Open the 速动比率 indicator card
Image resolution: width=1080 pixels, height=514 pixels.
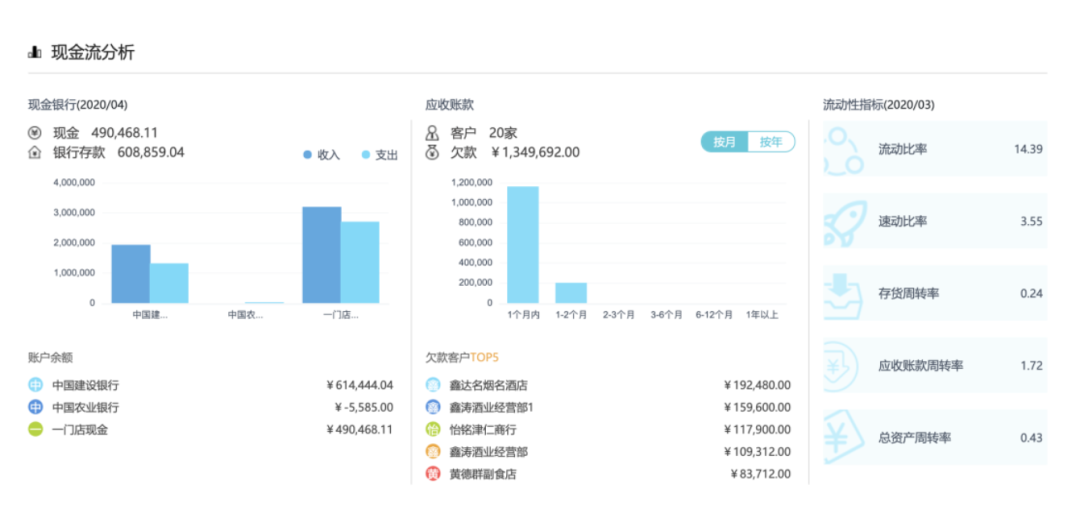(x=934, y=221)
